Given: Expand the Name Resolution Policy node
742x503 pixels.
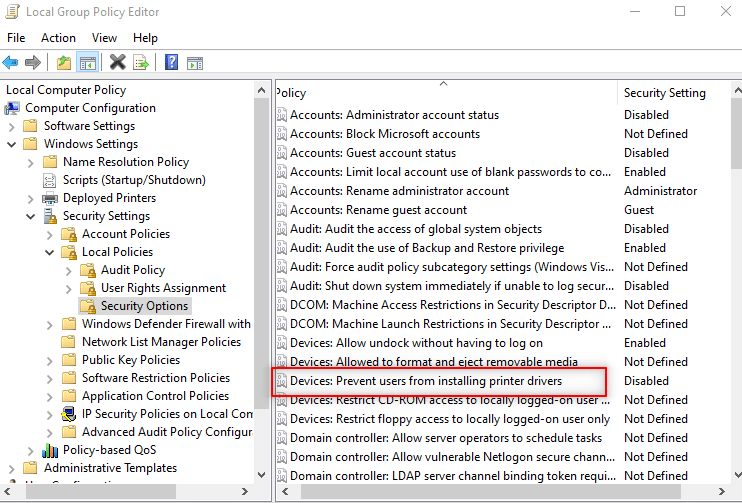Looking at the screenshot, I should (x=31, y=163).
